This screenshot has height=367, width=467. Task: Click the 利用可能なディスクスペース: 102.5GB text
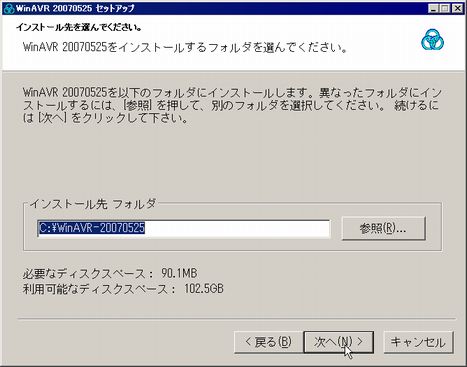(123, 289)
